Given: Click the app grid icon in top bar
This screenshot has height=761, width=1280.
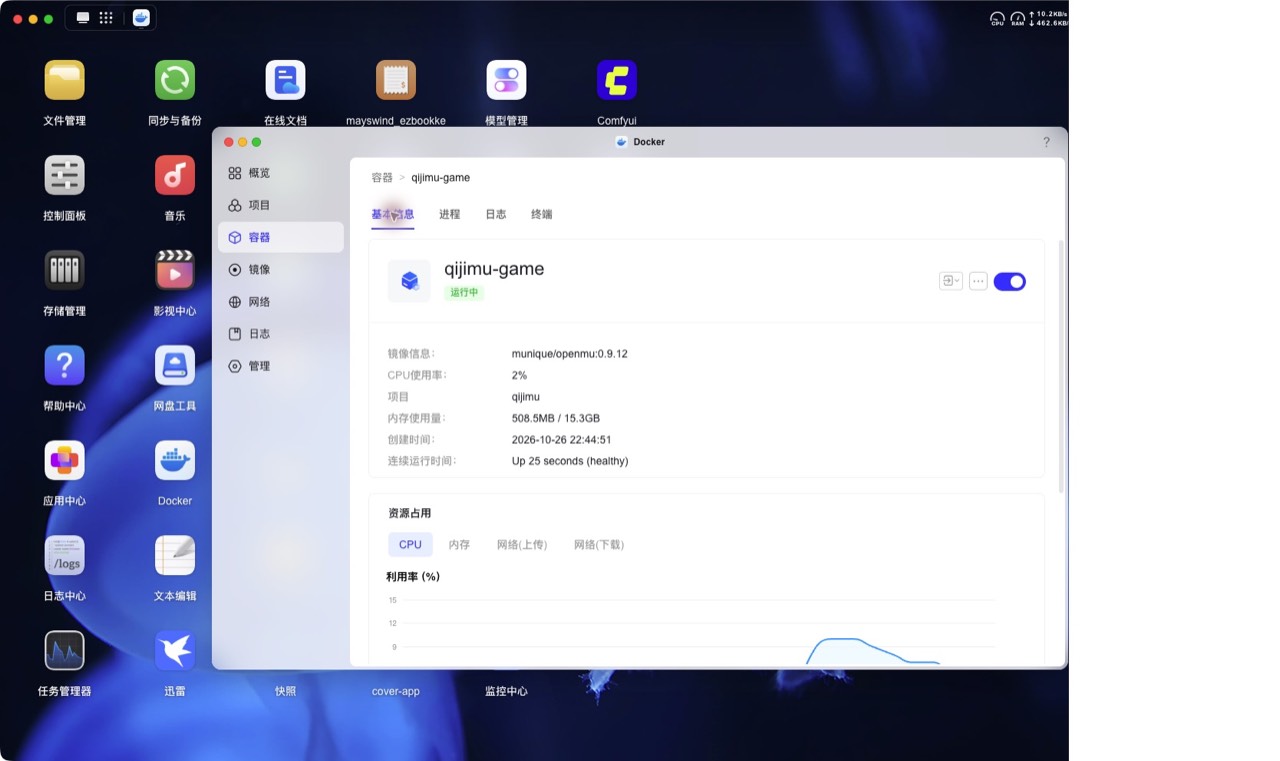Looking at the screenshot, I should pyautogui.click(x=106, y=18).
